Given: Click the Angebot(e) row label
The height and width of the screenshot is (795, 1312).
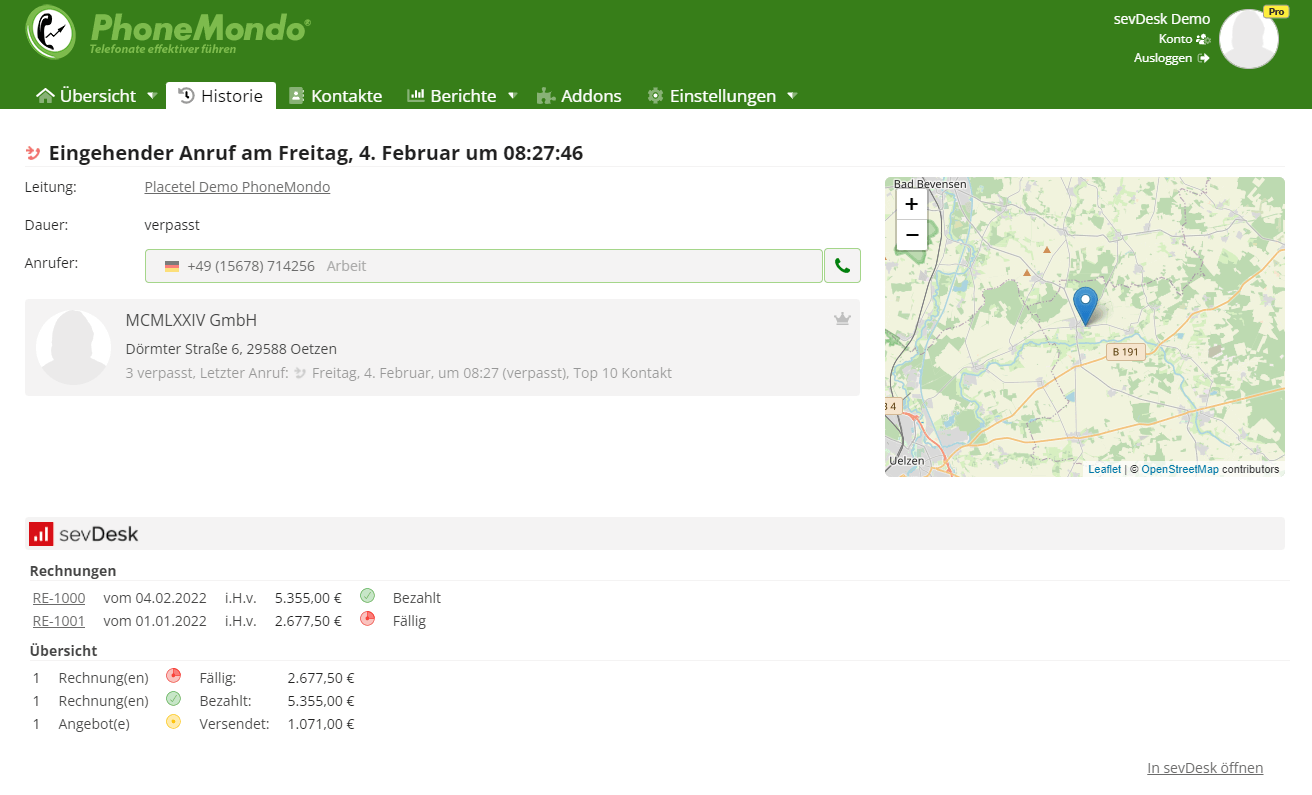Looking at the screenshot, I should 94,724.
